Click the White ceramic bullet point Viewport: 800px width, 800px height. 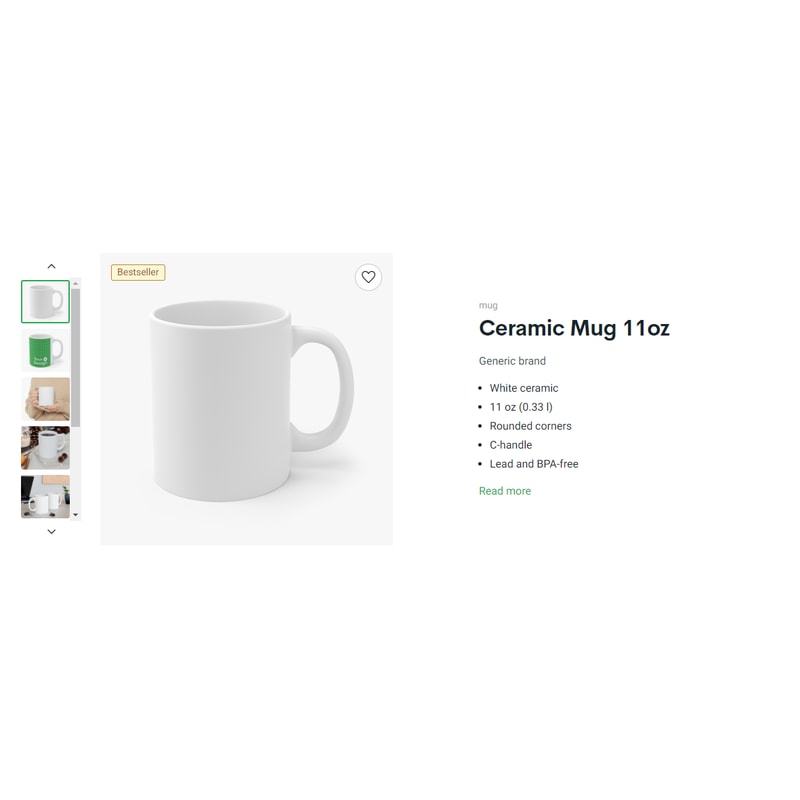[524, 388]
